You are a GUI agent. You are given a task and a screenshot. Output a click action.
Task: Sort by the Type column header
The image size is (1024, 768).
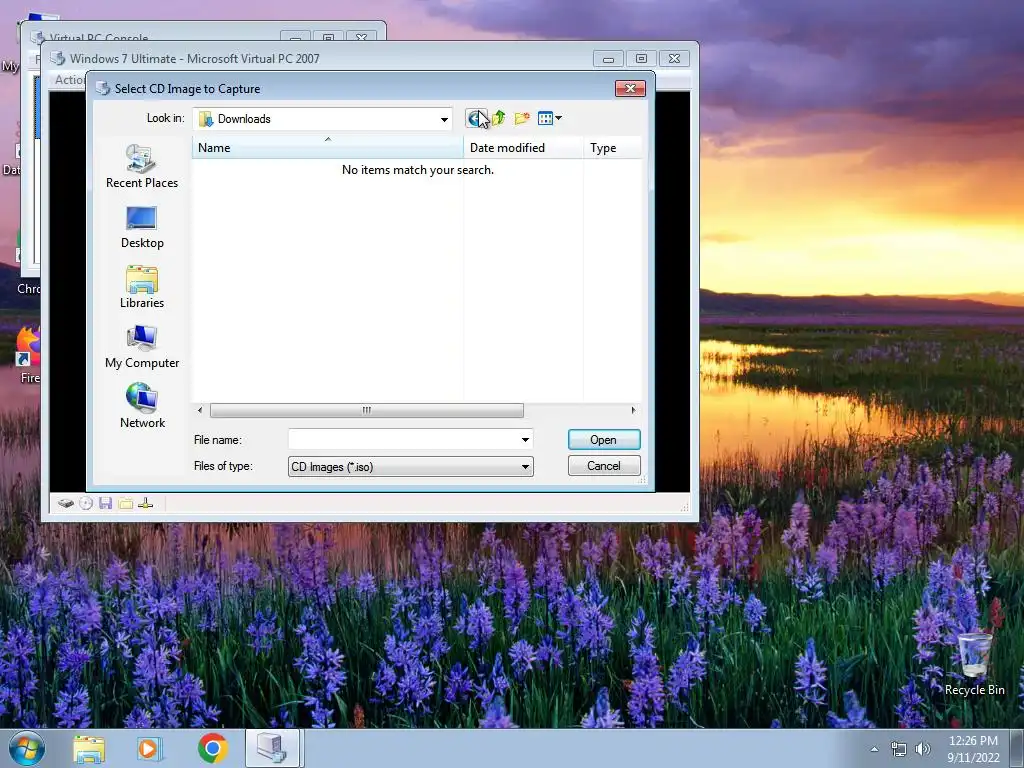tap(613, 148)
